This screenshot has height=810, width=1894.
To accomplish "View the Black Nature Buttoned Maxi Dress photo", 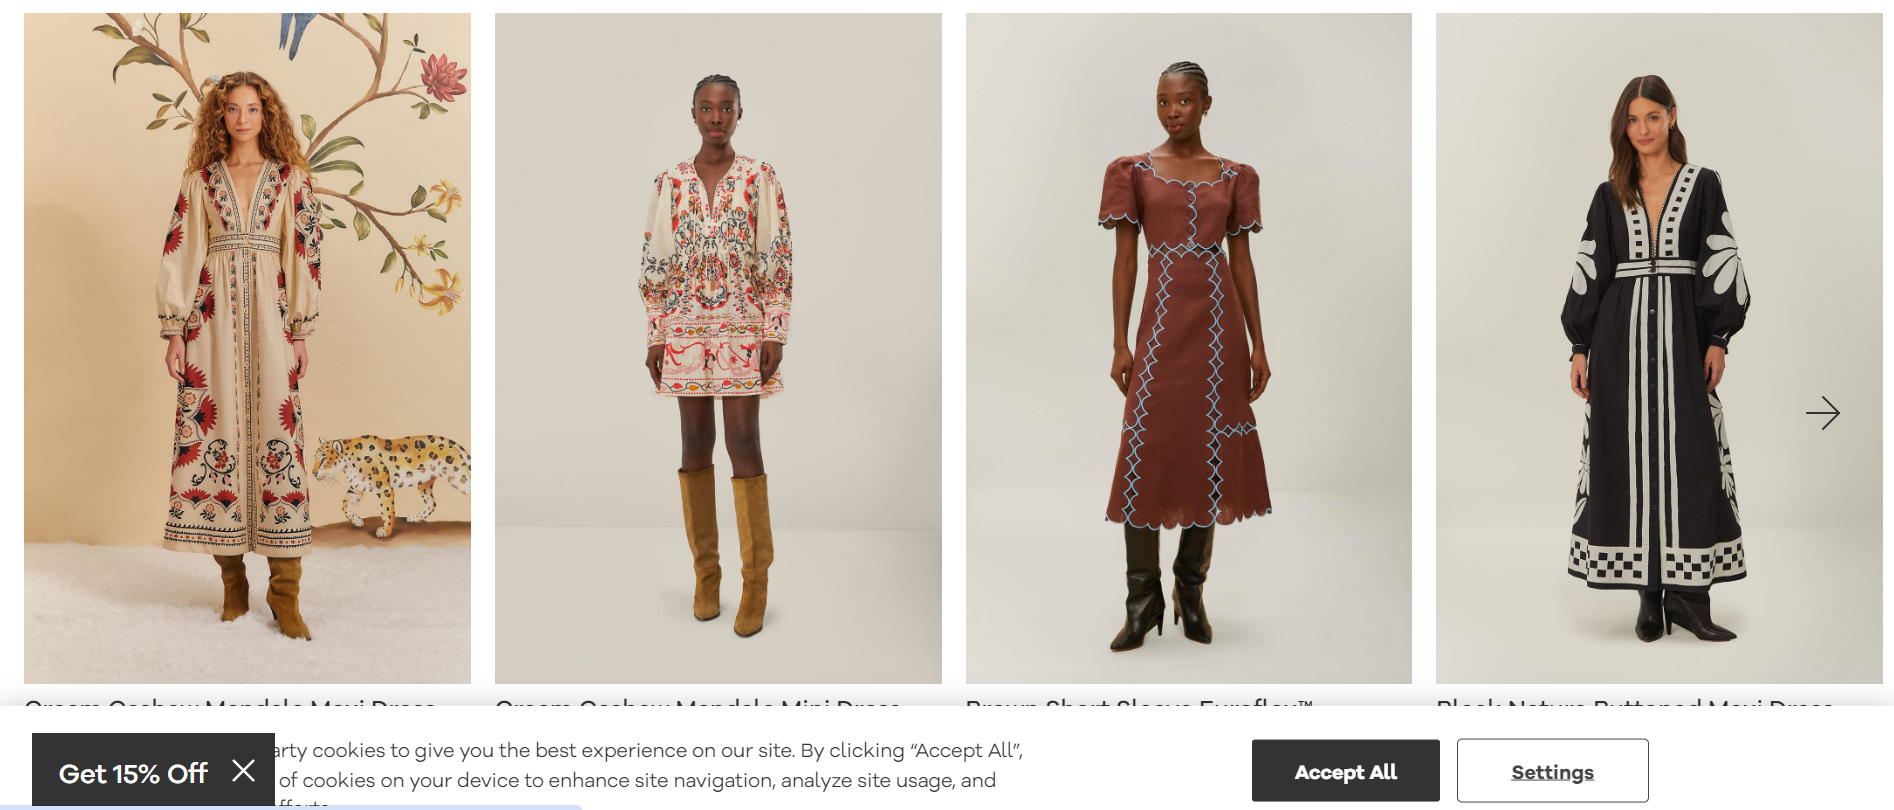I will (x=1659, y=348).
